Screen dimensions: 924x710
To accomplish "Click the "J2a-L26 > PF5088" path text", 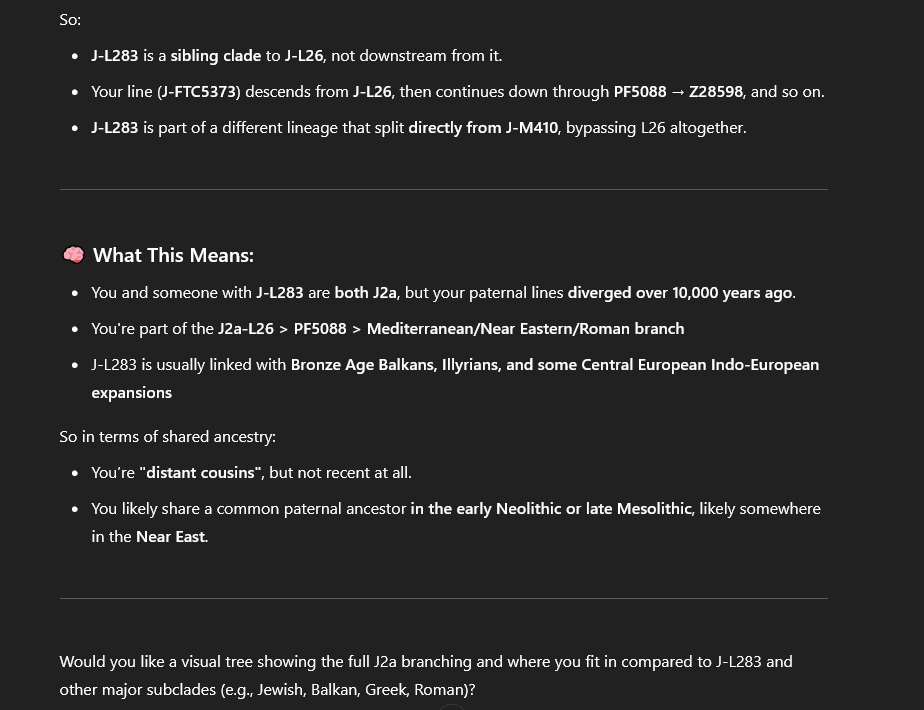I will coord(282,329).
